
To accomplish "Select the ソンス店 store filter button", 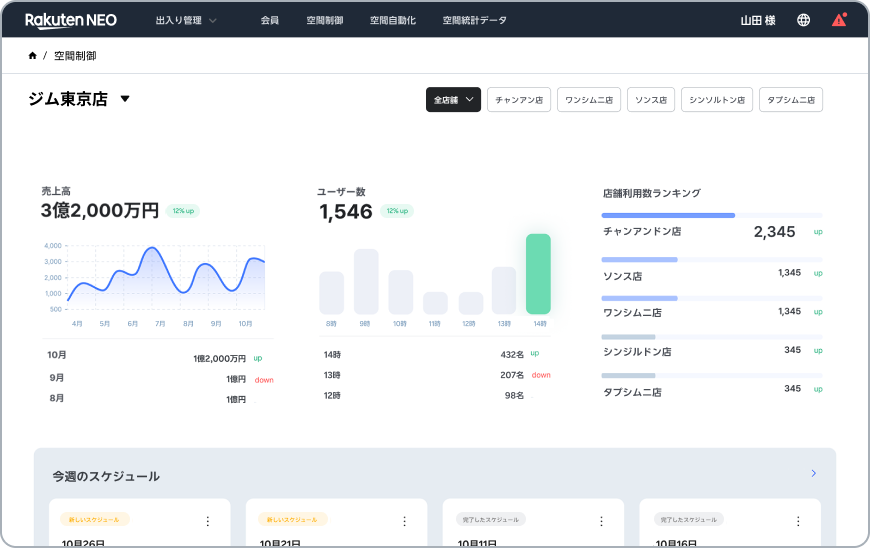I will pos(650,100).
